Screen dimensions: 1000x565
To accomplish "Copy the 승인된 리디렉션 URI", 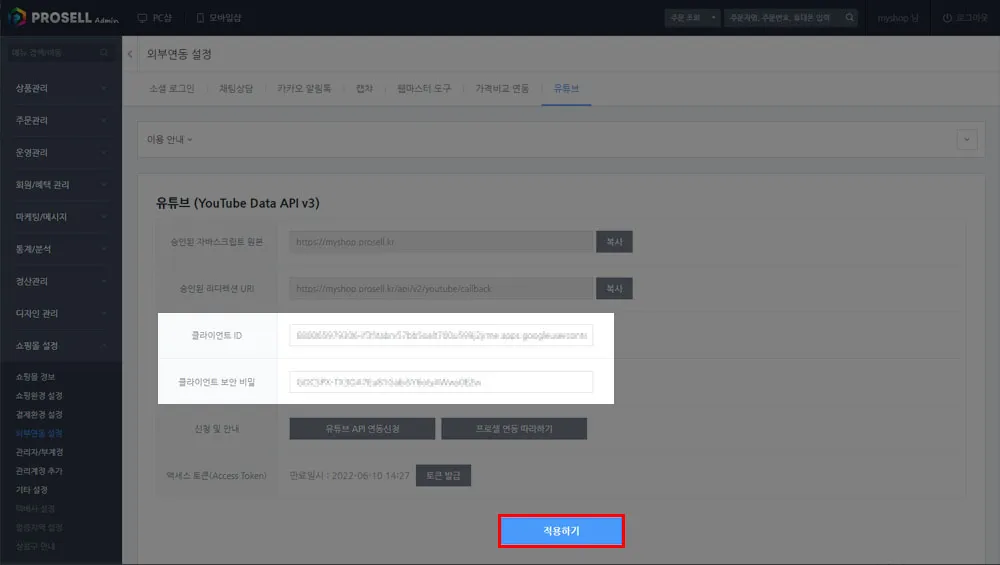I will point(614,288).
